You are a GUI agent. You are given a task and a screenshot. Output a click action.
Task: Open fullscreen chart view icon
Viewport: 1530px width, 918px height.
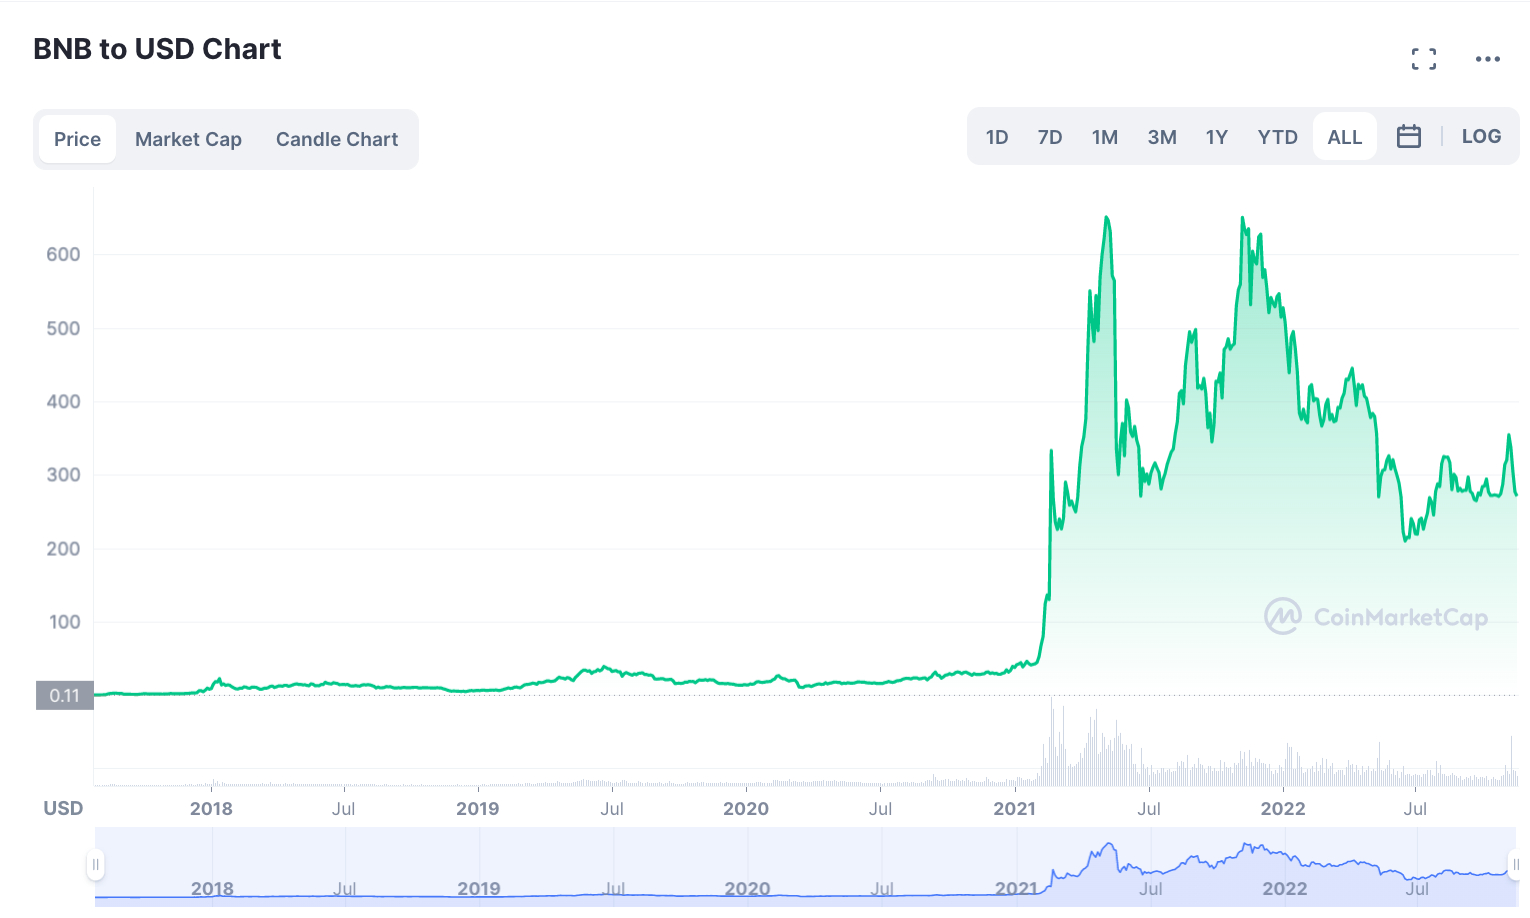(1424, 59)
